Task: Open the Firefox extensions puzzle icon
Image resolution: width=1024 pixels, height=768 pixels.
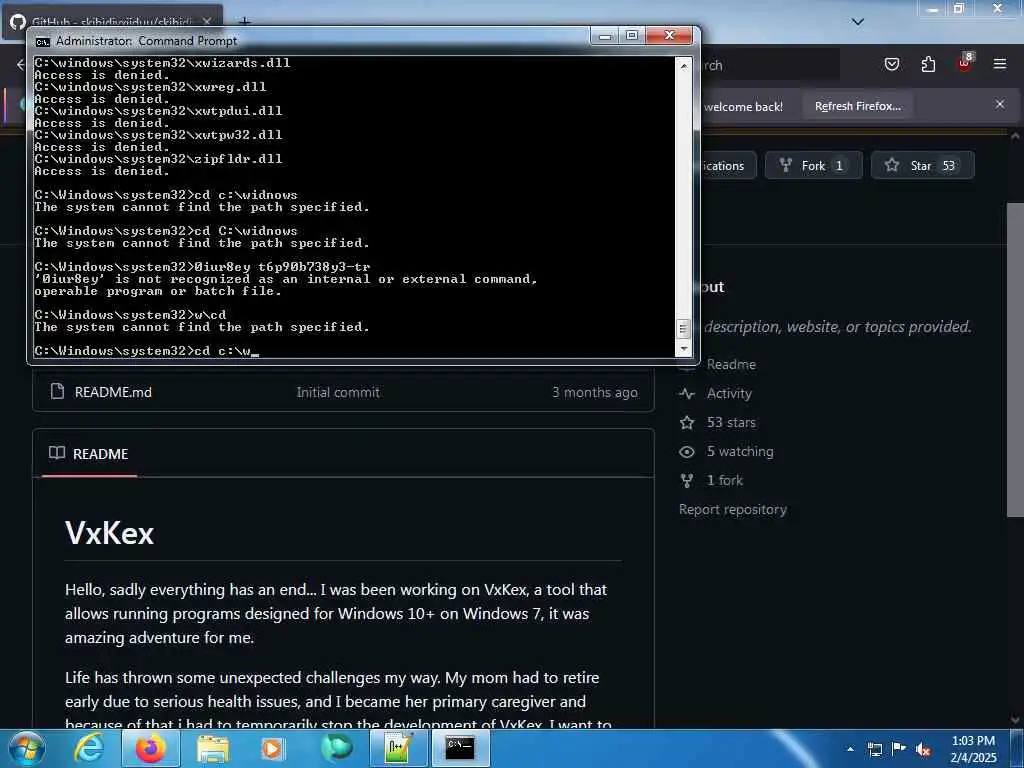Action: click(928, 64)
